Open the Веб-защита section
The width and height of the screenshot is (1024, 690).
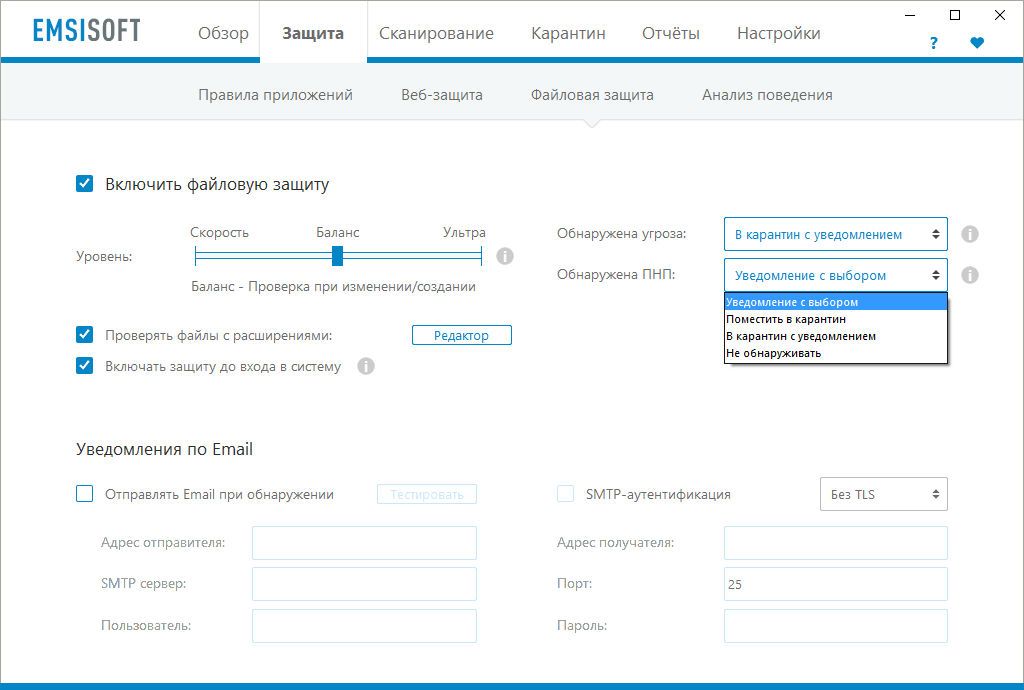442,94
